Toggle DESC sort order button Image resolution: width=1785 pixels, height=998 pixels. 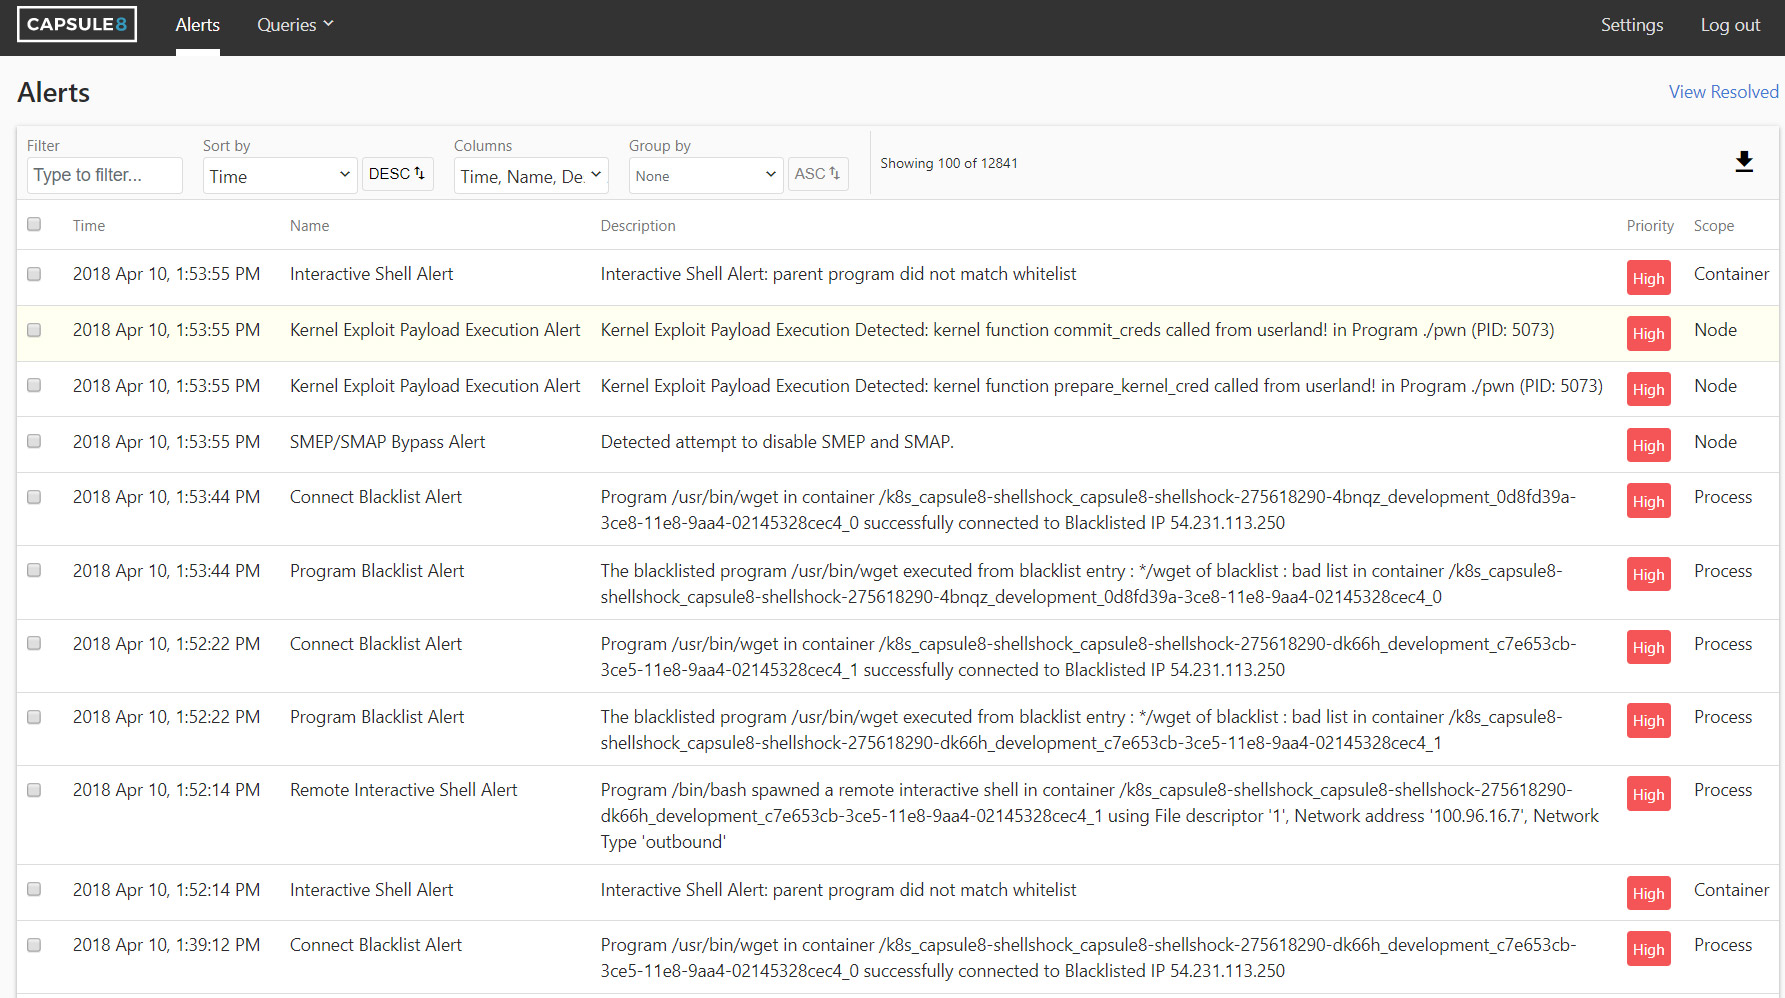click(397, 174)
